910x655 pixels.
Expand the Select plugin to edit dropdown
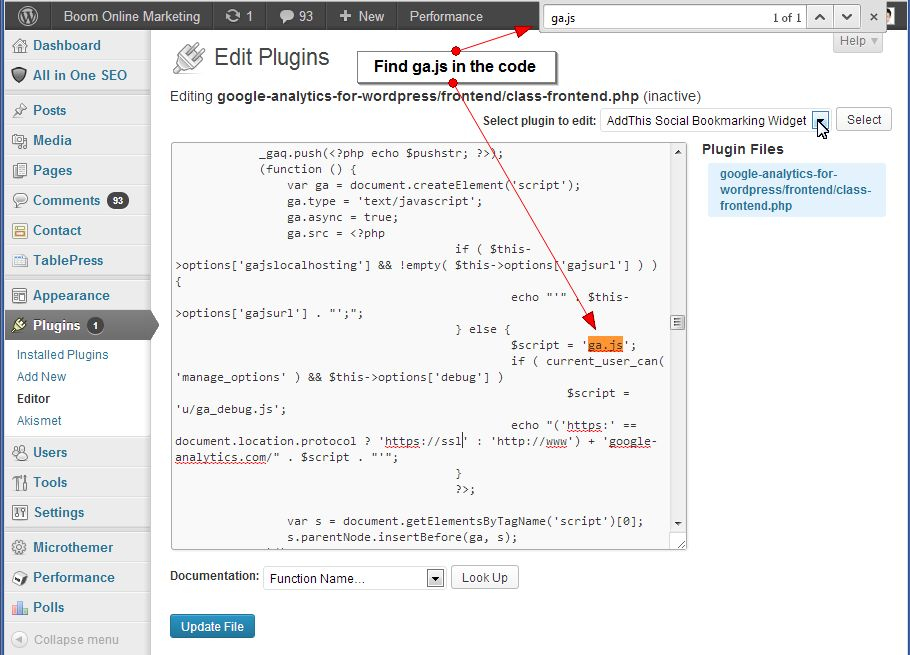point(820,121)
